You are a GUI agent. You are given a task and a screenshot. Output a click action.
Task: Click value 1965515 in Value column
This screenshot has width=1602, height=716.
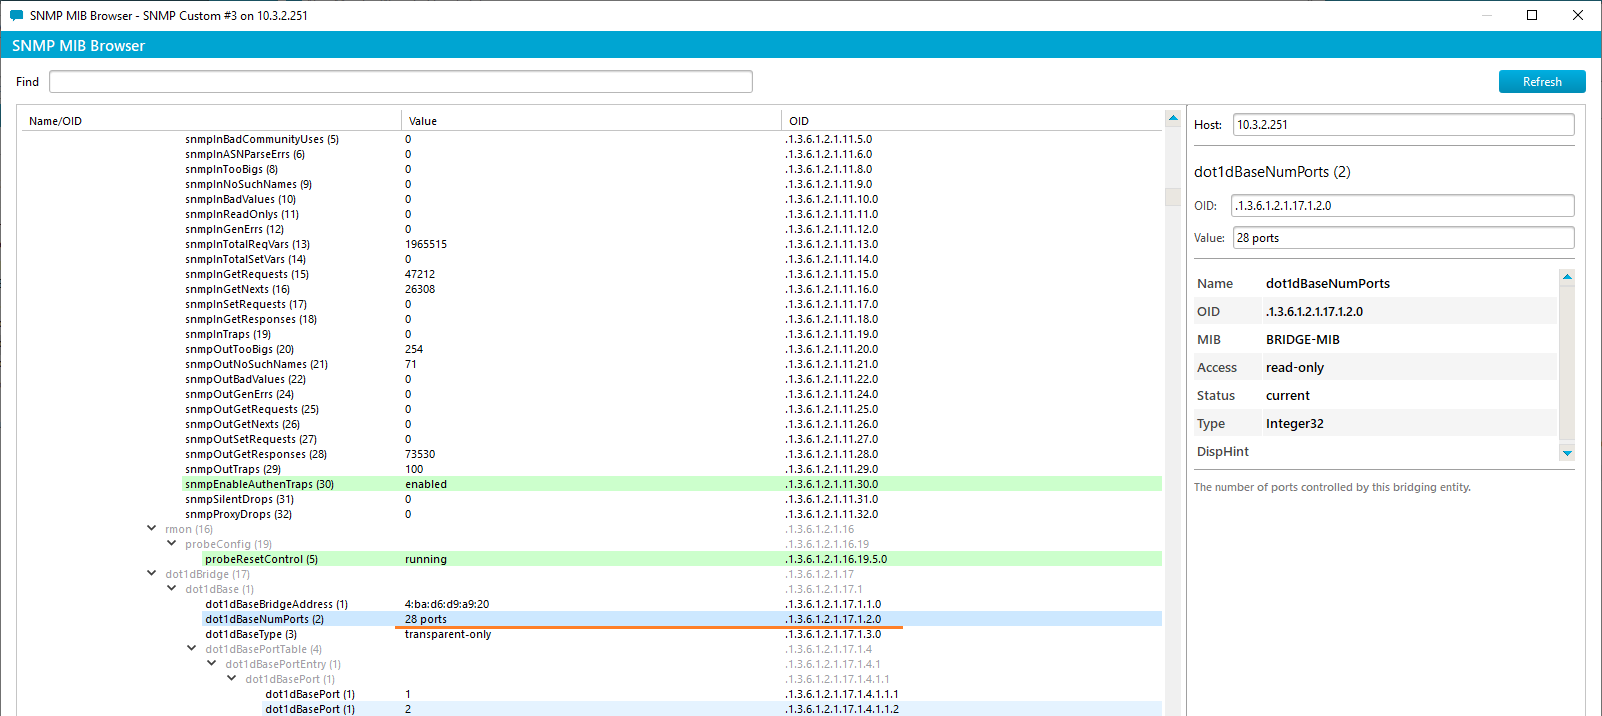click(x=426, y=244)
